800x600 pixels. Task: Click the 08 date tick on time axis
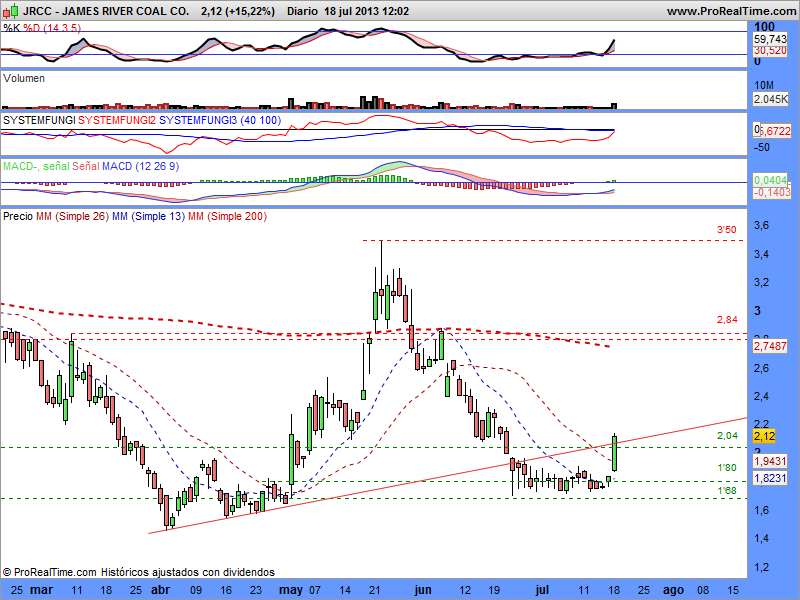(703, 590)
